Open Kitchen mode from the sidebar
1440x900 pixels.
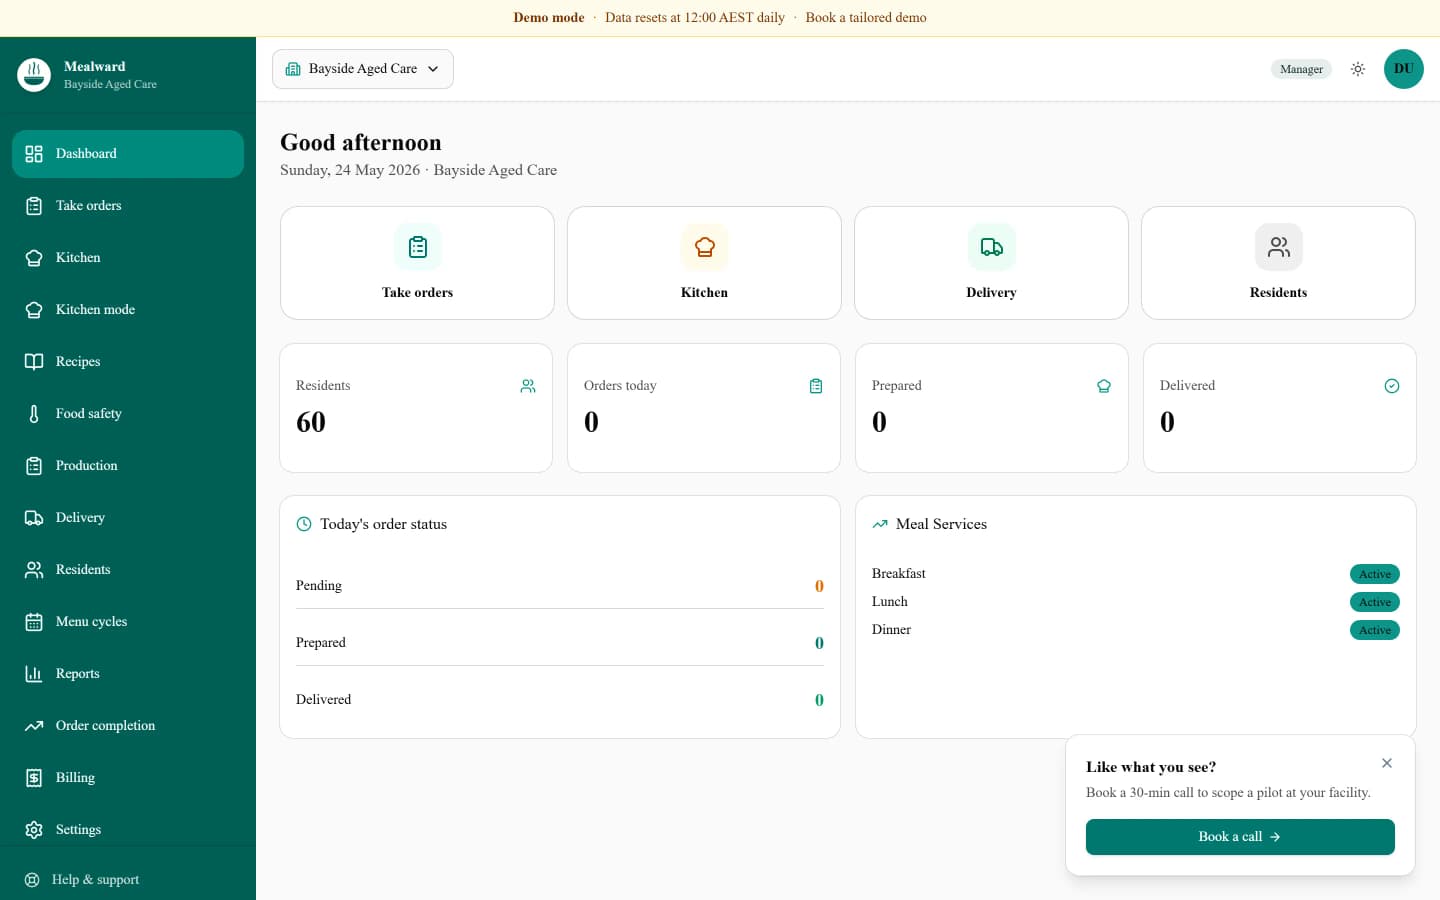[x=128, y=310]
